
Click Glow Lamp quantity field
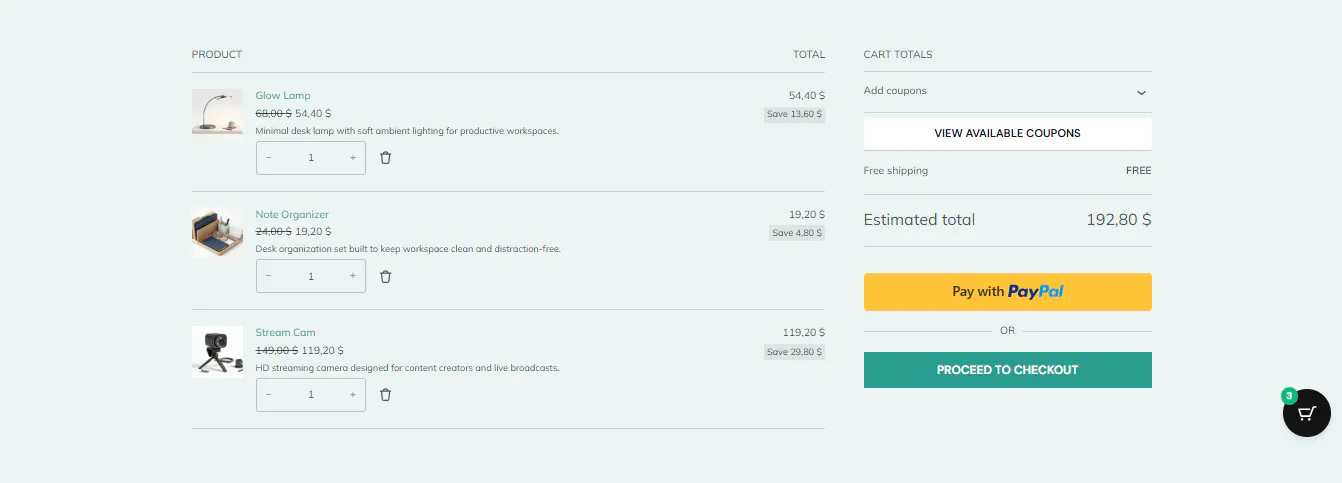click(311, 158)
